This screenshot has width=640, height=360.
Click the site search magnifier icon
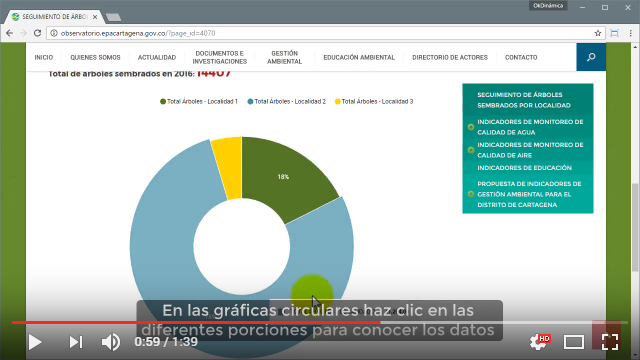point(591,57)
